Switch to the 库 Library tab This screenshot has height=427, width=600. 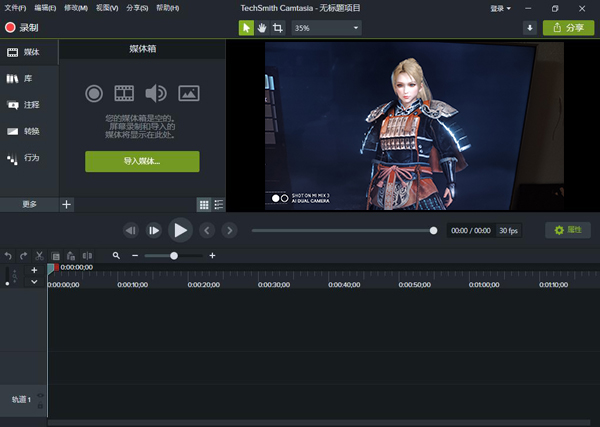click(29, 78)
